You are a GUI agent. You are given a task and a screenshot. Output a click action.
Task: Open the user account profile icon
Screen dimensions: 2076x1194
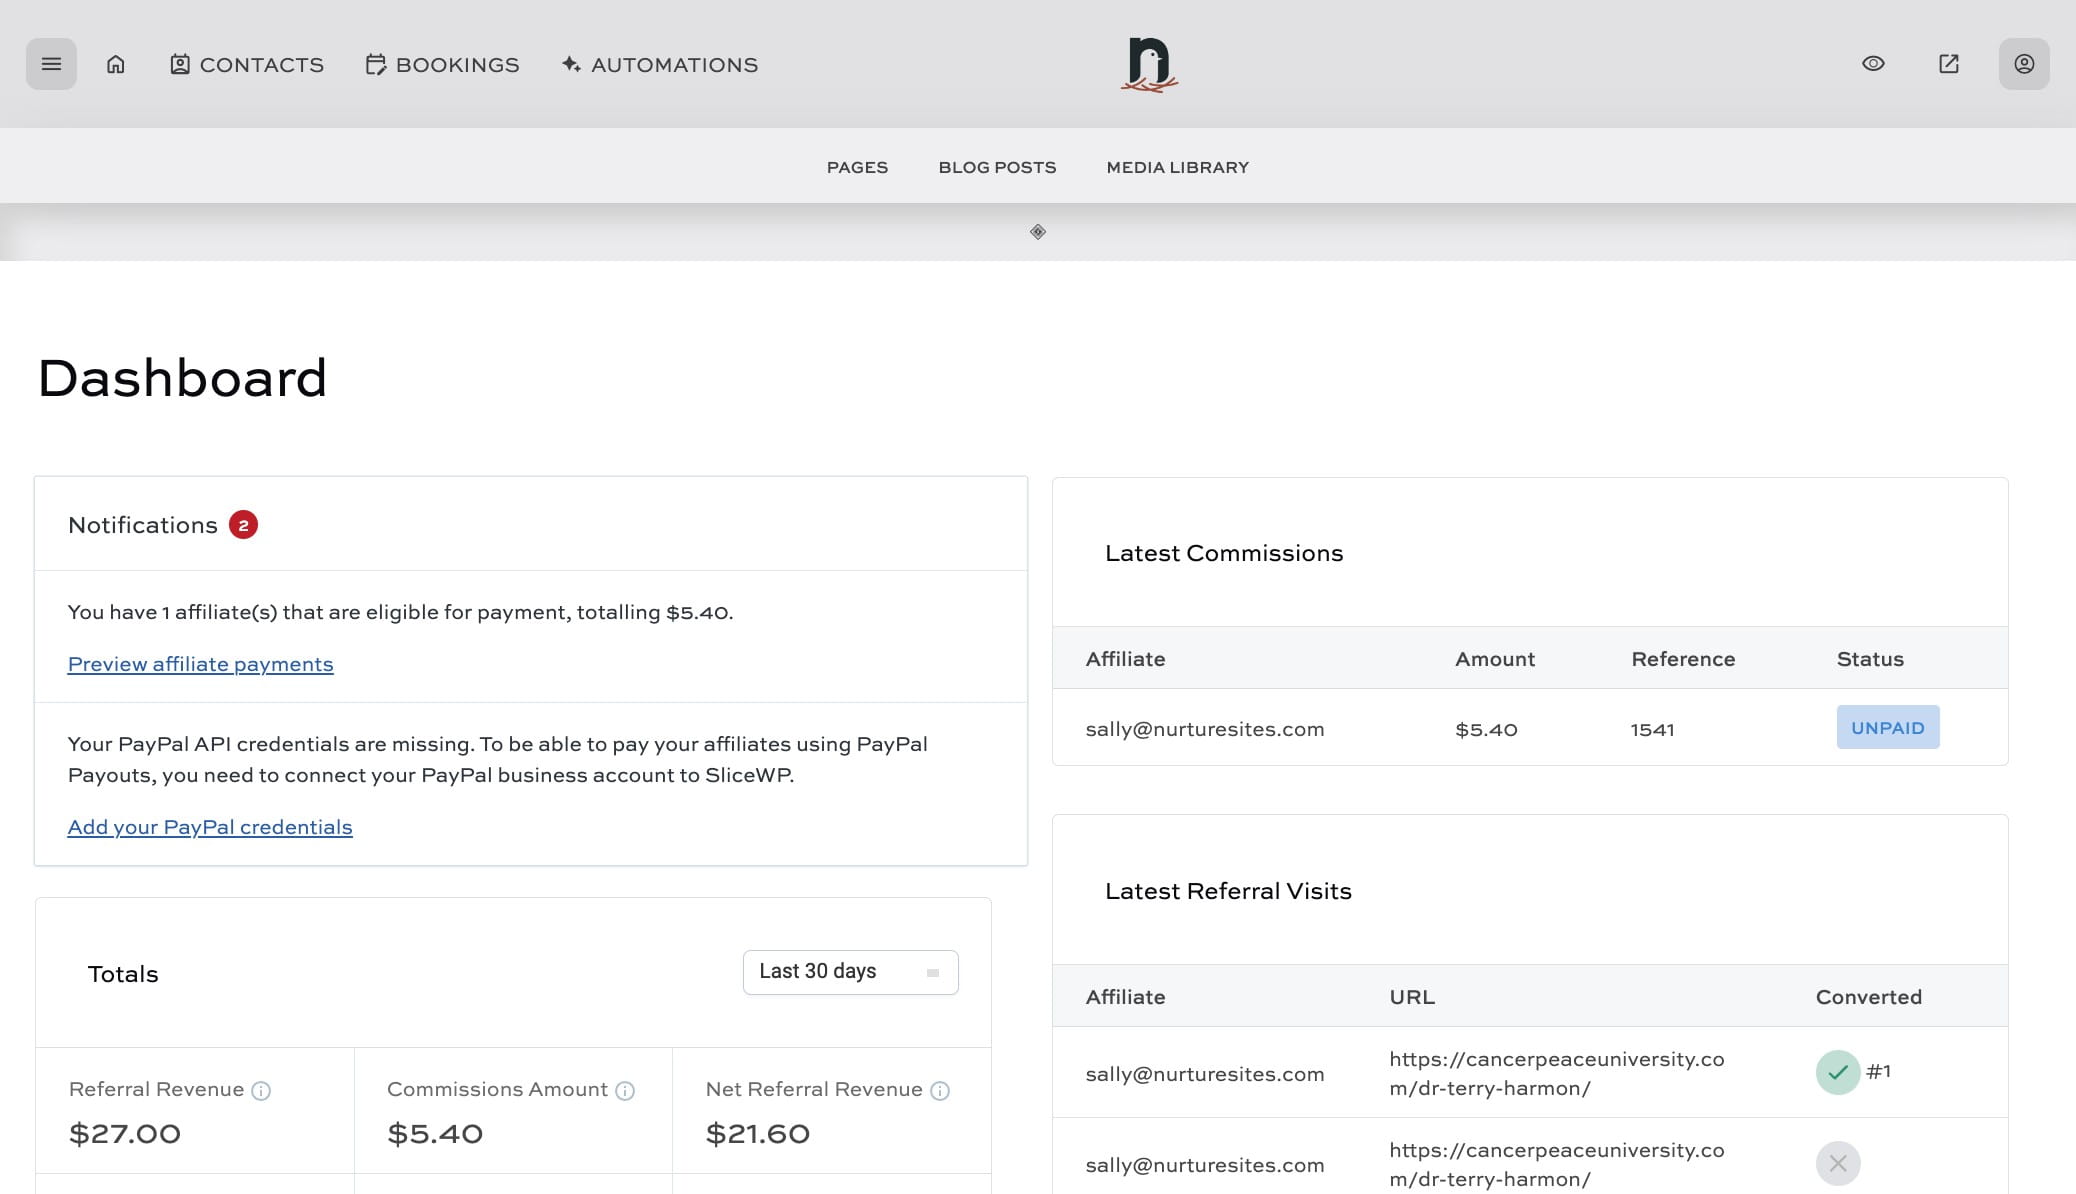pos(2023,64)
